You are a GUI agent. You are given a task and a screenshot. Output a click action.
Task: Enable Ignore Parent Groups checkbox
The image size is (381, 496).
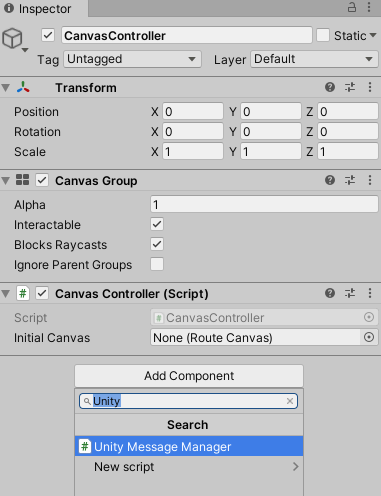coord(157,264)
